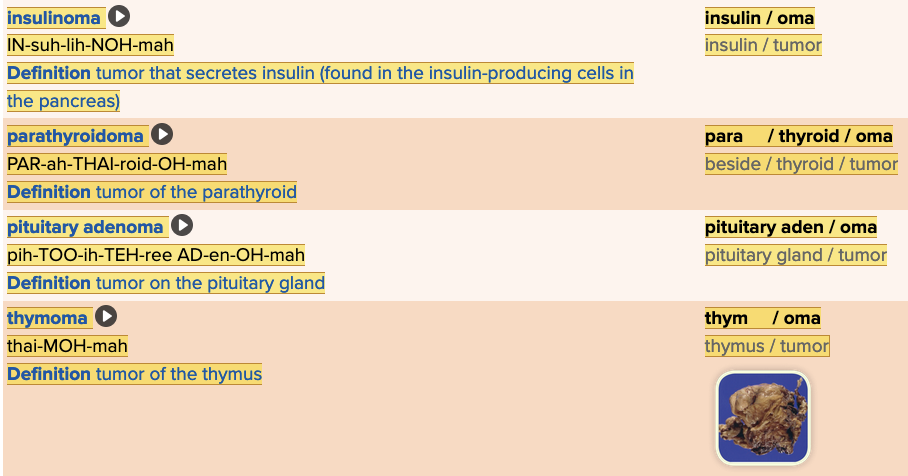908x476 pixels.
Task: Open the thymoma specimen image thumbnail
Action: tap(763, 418)
